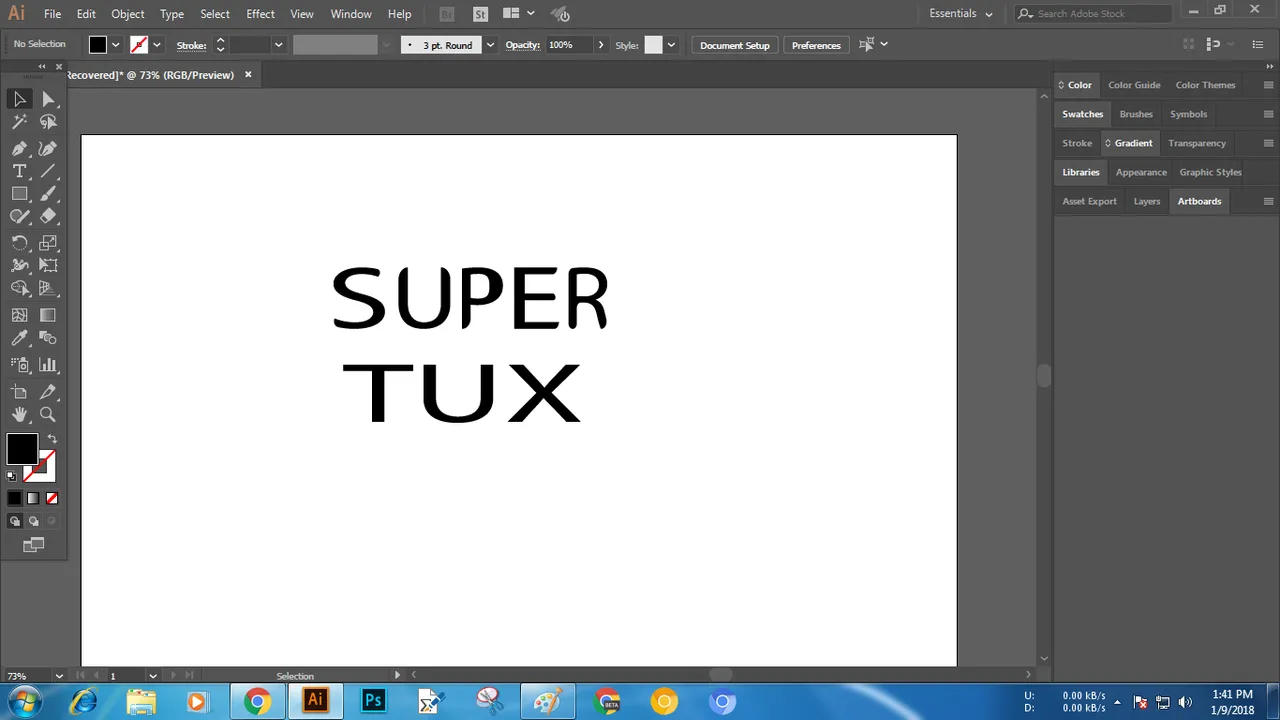The height and width of the screenshot is (720, 1280).
Task: Select the Rotate tool
Action: coord(19,243)
